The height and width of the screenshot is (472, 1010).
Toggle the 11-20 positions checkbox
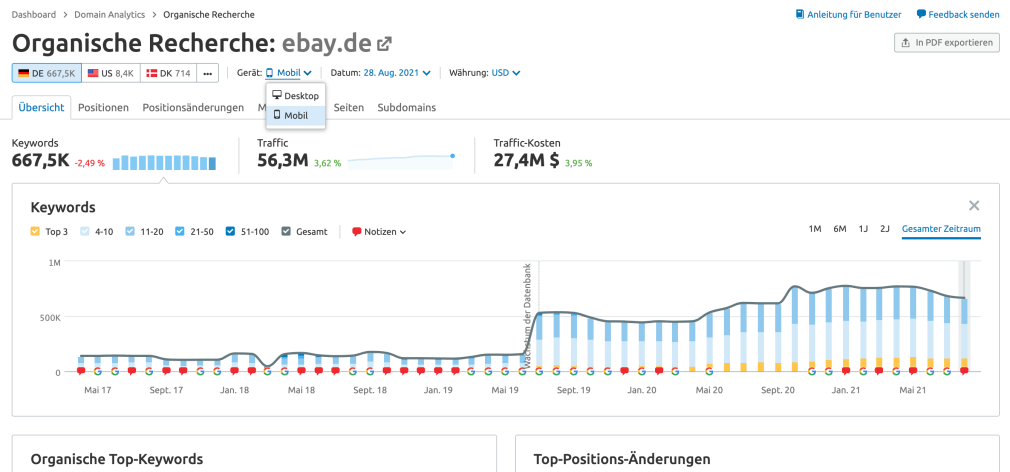pos(130,232)
